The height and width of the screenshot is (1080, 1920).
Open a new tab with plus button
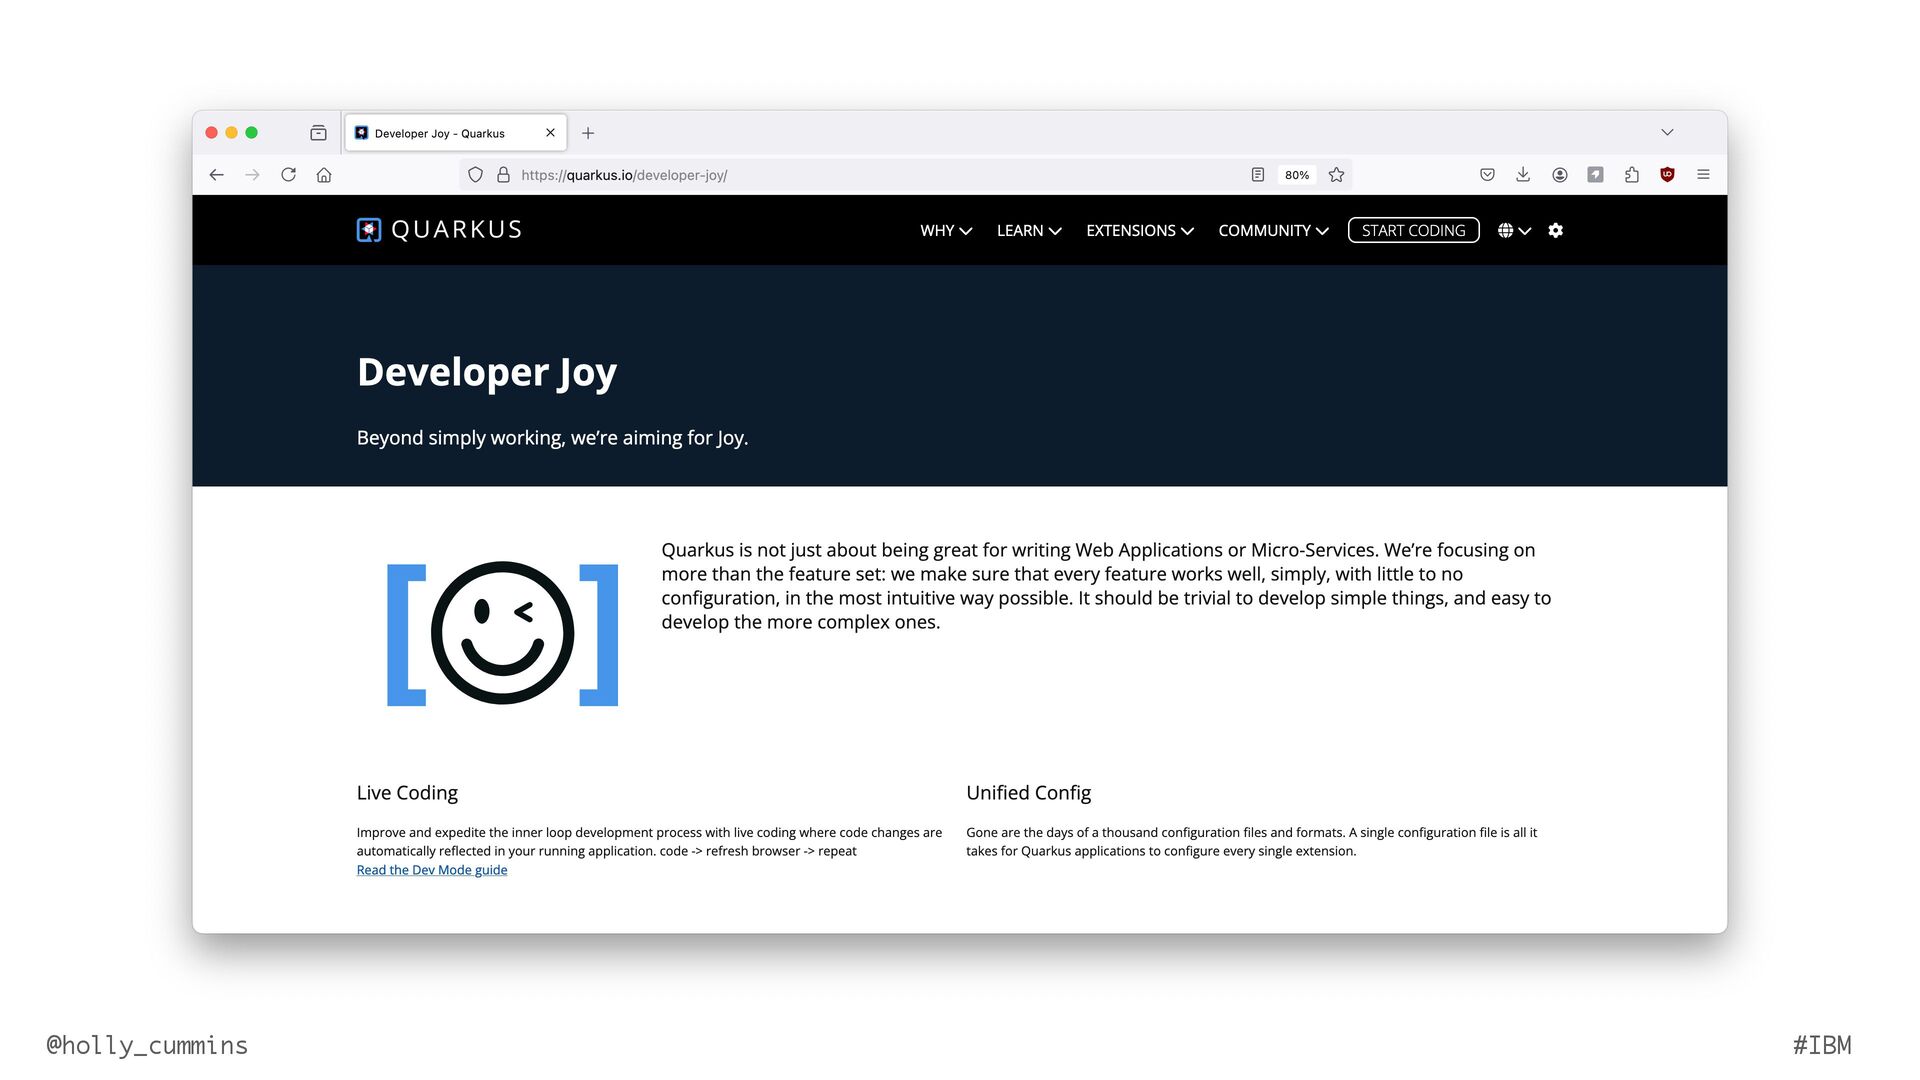tap(588, 133)
